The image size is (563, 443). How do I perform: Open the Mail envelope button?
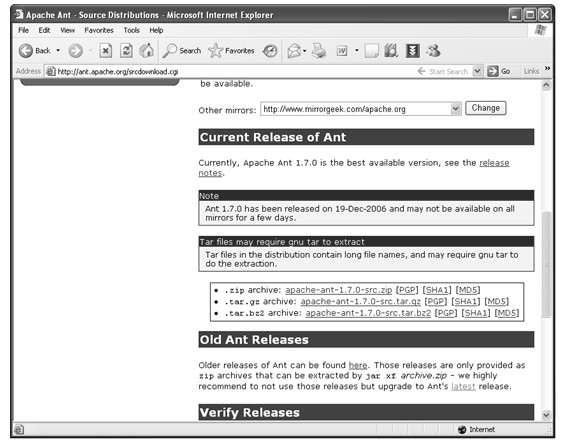coord(294,51)
